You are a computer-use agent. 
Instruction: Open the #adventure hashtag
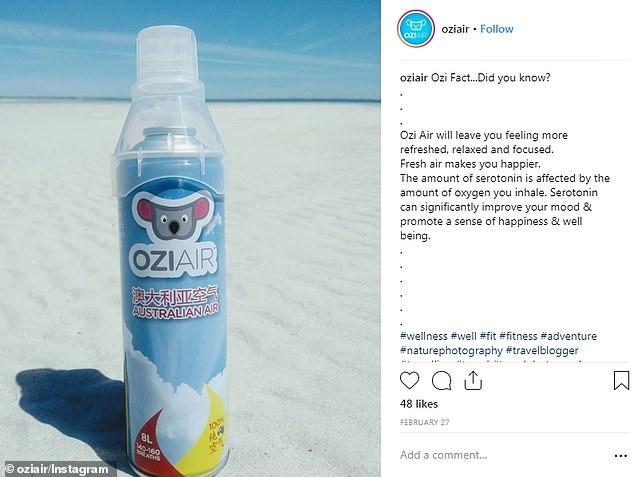click(x=569, y=336)
